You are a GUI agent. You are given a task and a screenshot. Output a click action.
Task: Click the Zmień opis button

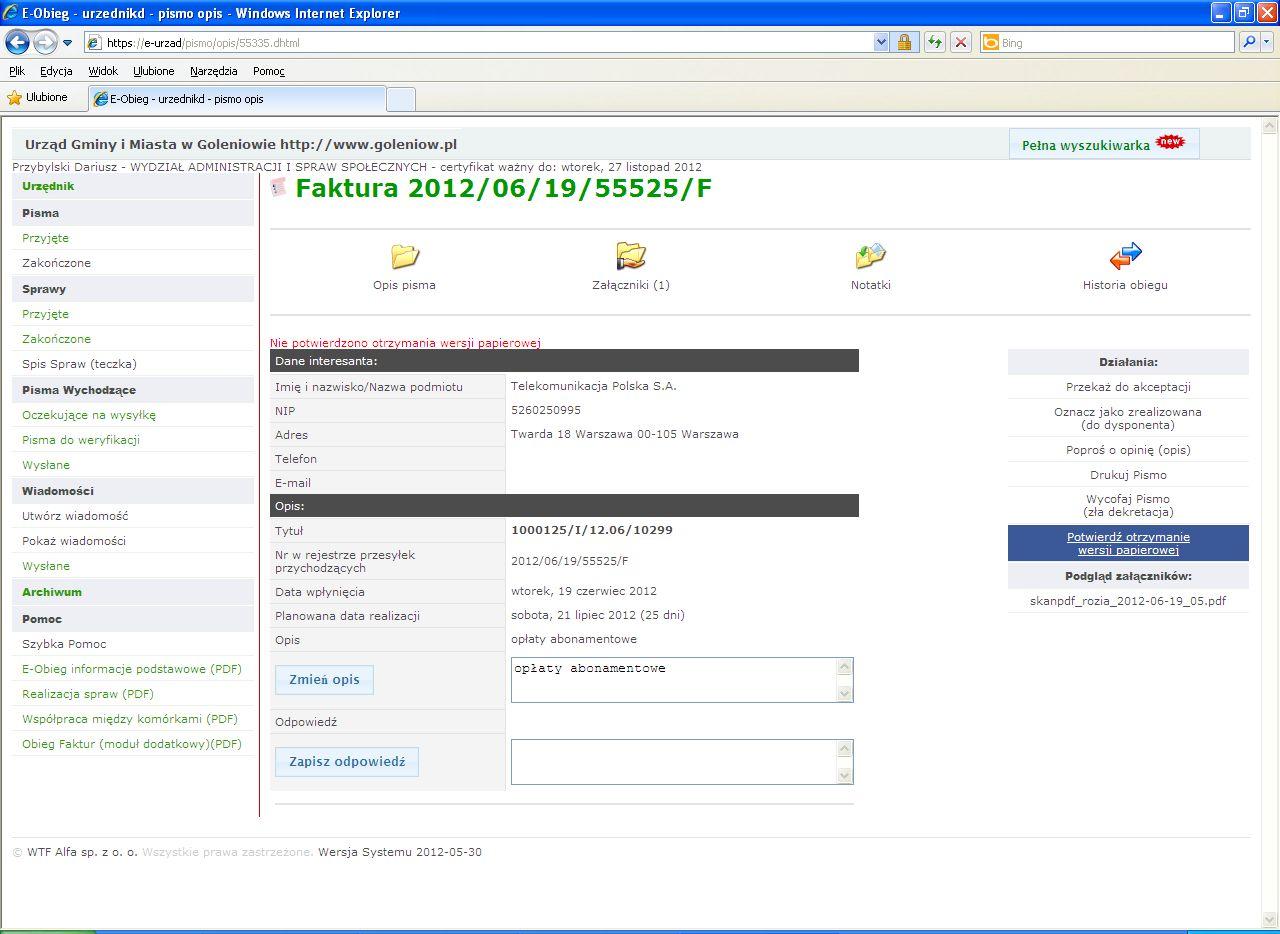point(324,680)
